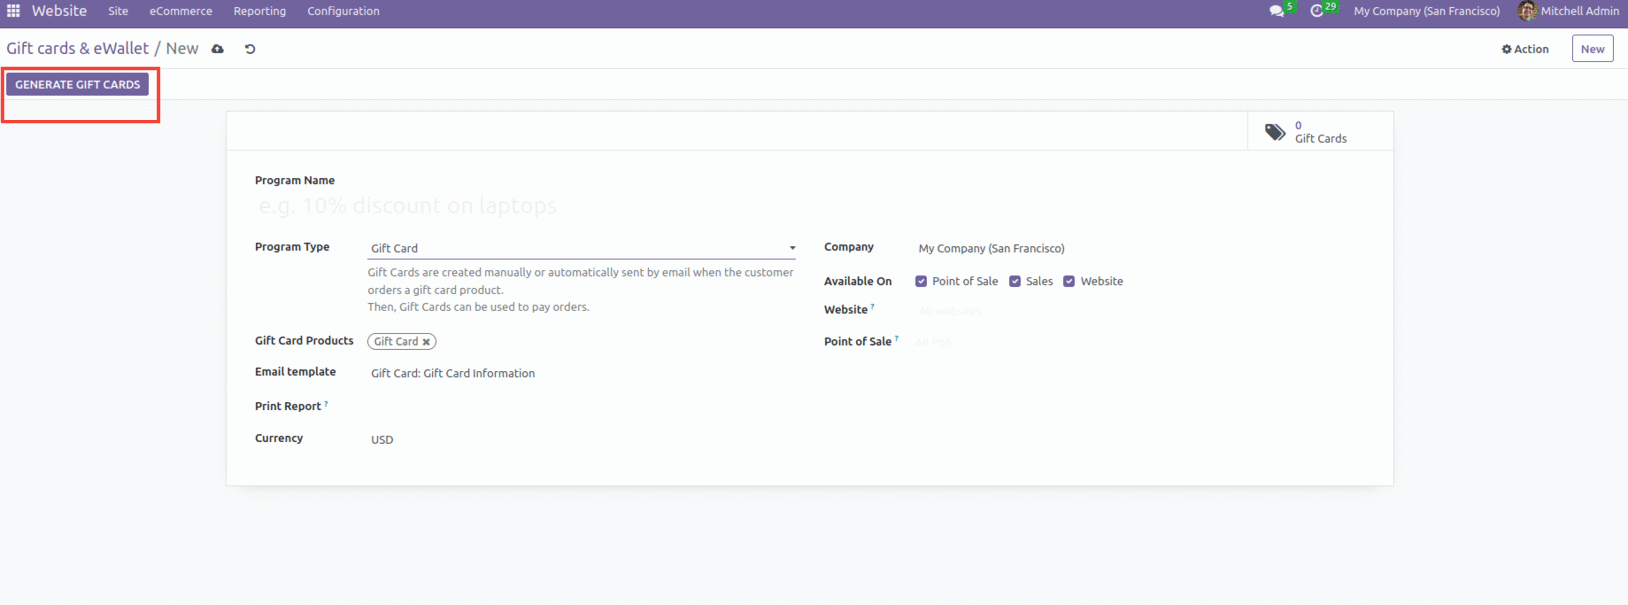1628x605 pixels.
Task: Uncheck the Website availability checkbox
Action: click(1069, 282)
